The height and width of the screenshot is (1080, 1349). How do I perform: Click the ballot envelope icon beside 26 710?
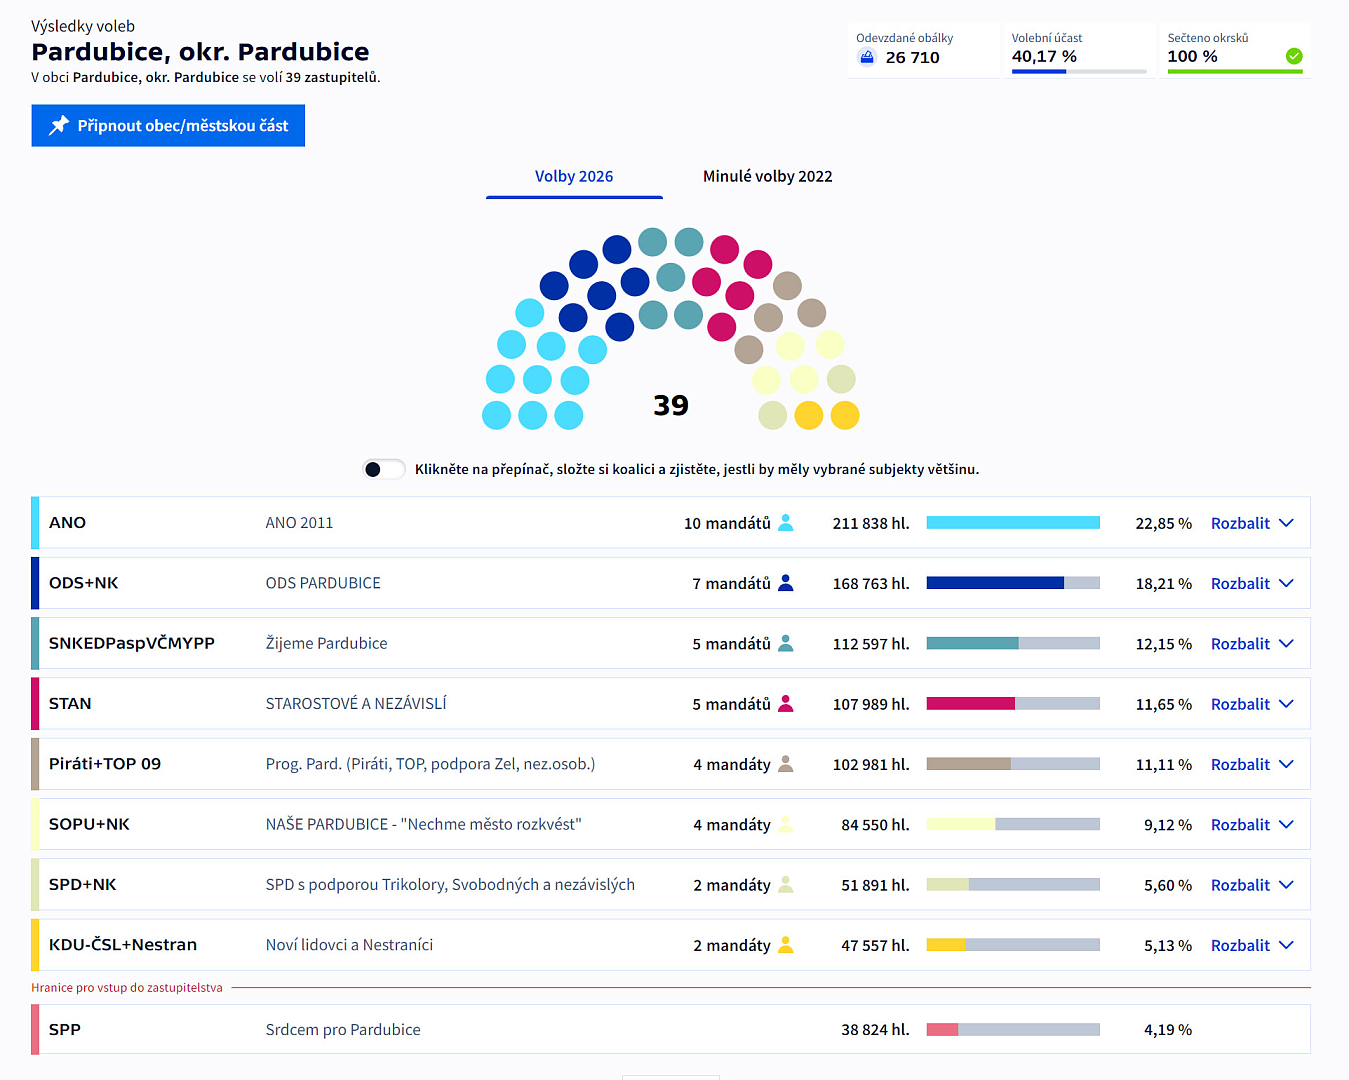pyautogui.click(x=867, y=57)
